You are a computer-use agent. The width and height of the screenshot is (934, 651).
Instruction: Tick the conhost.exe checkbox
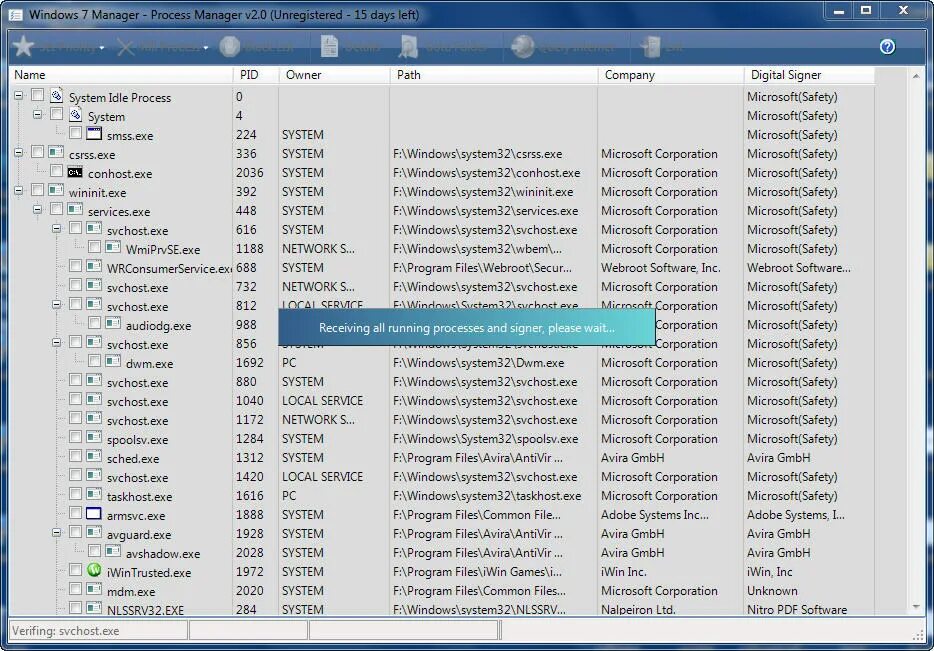pos(57,171)
